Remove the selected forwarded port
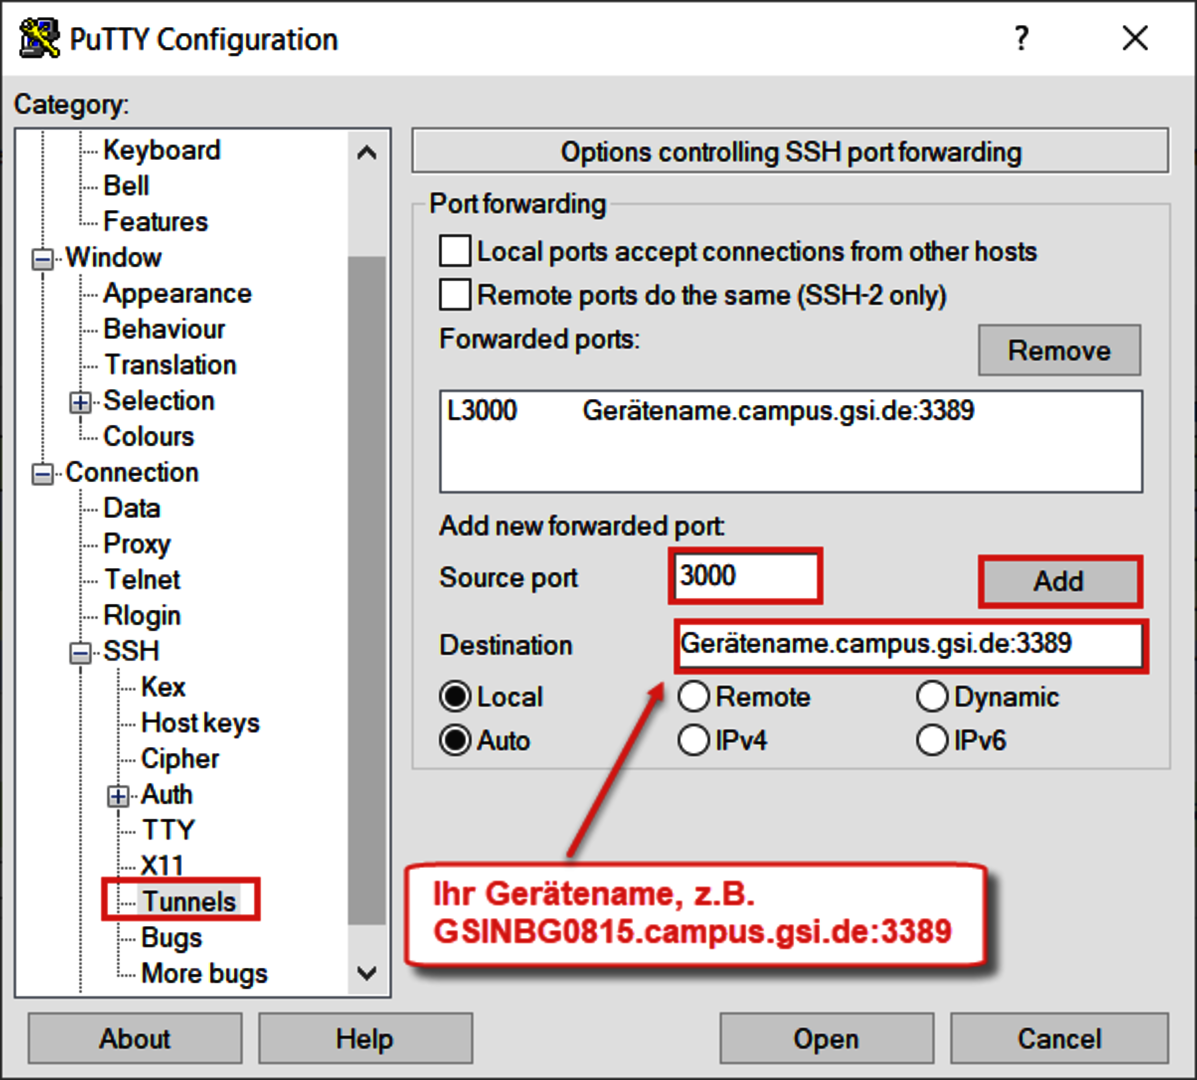 pyautogui.click(x=1059, y=350)
